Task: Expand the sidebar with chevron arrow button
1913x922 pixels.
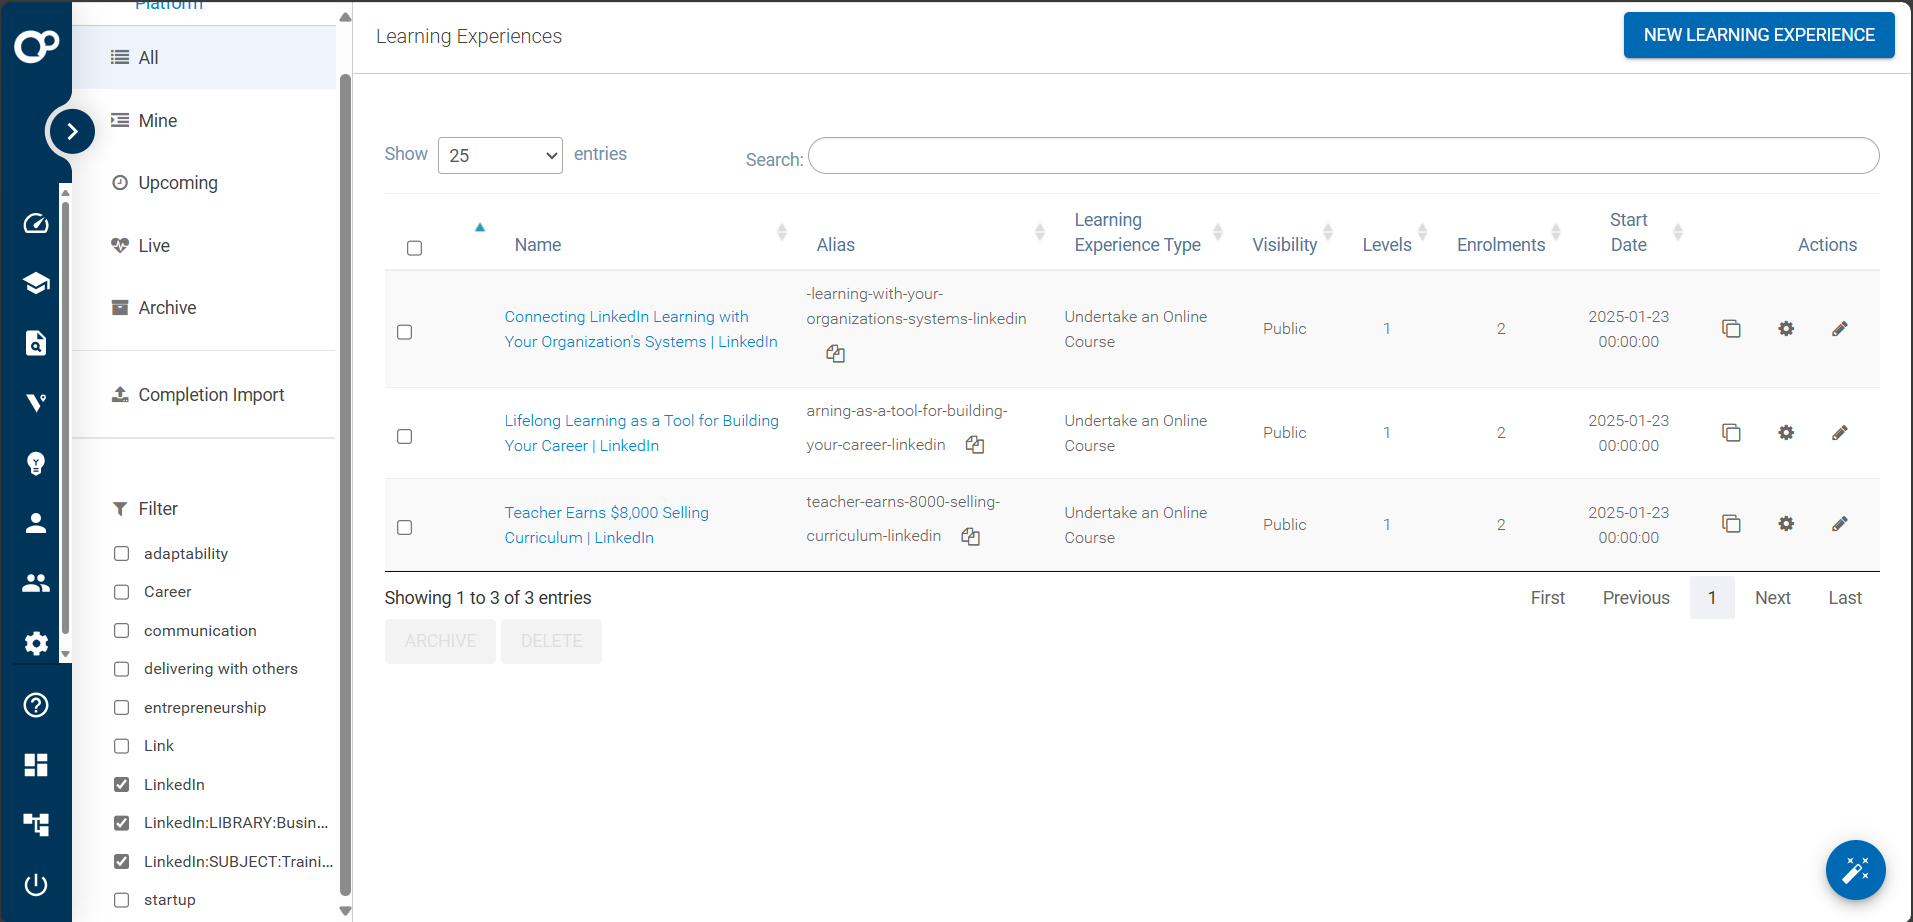Action: click(x=72, y=131)
